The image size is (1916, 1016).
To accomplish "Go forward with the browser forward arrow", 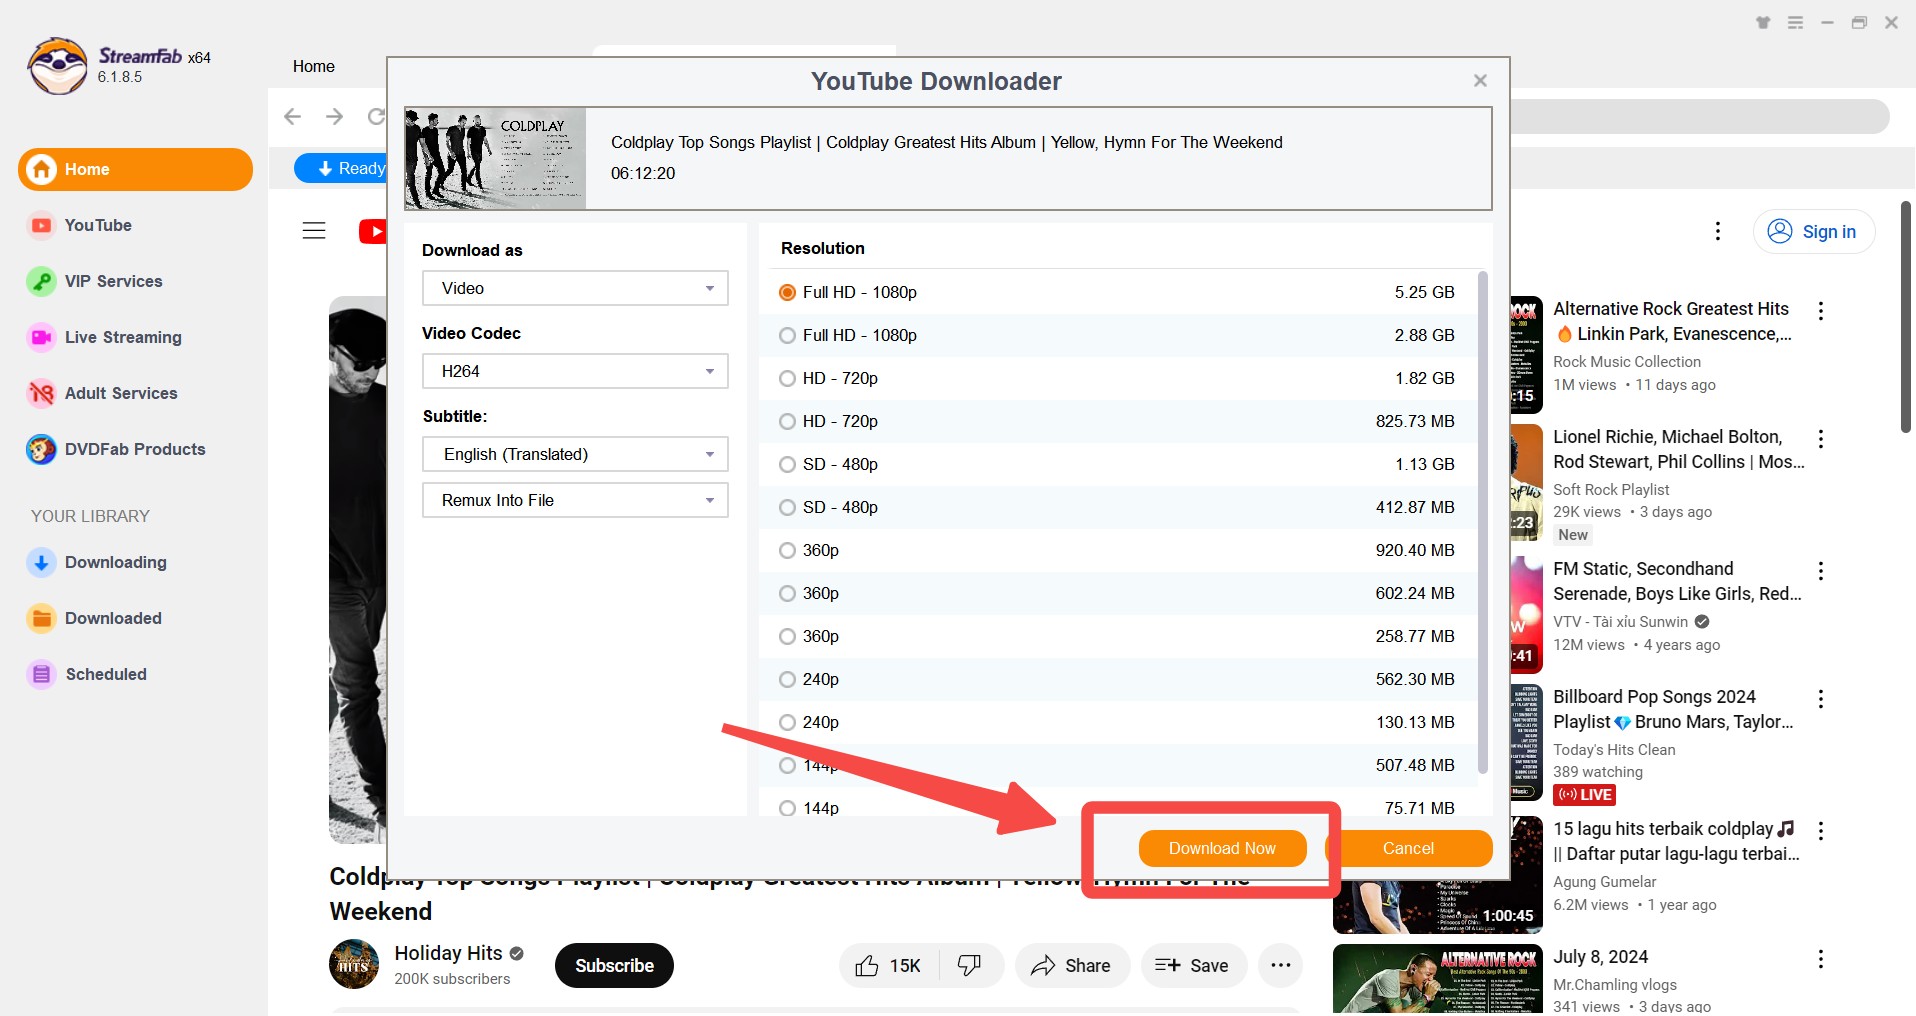I will [334, 116].
